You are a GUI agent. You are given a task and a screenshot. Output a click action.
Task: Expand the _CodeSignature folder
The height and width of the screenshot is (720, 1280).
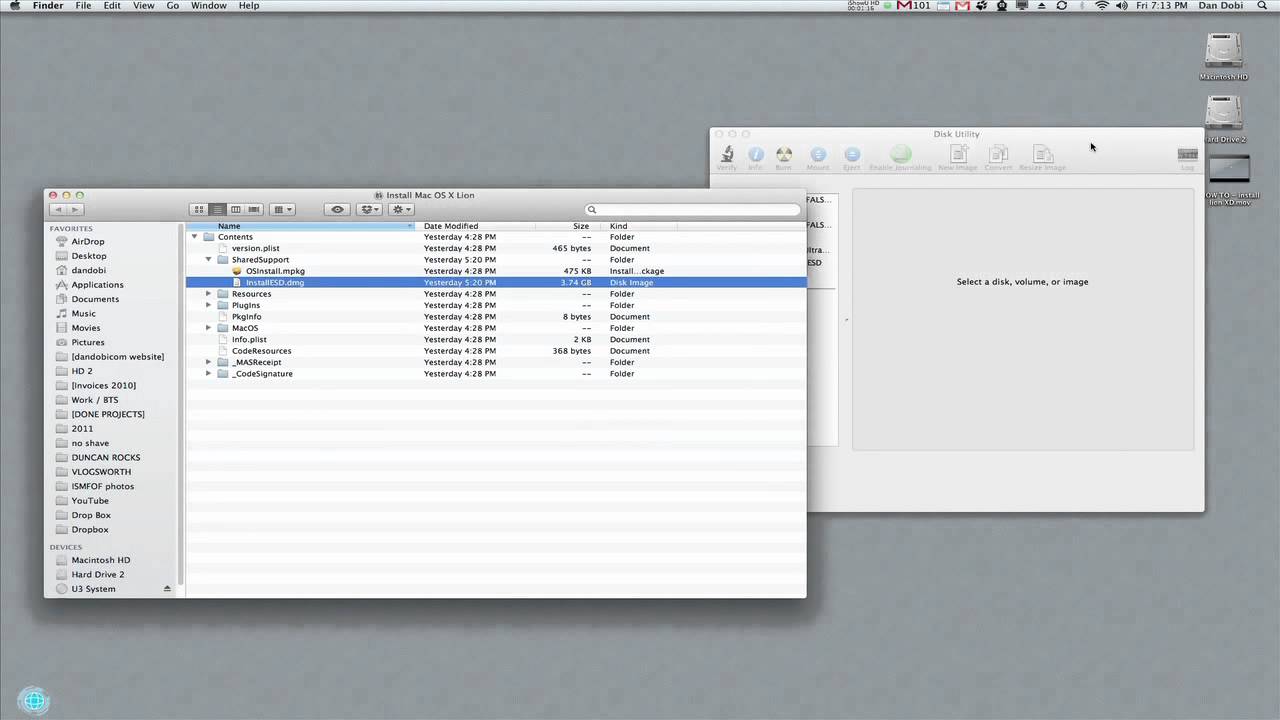click(209, 374)
